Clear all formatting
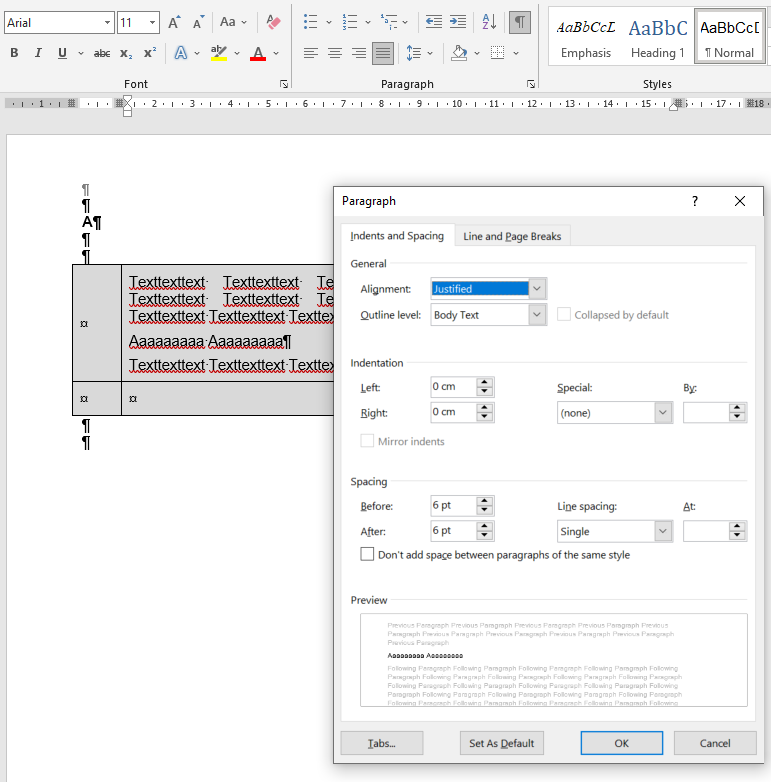 pyautogui.click(x=273, y=22)
